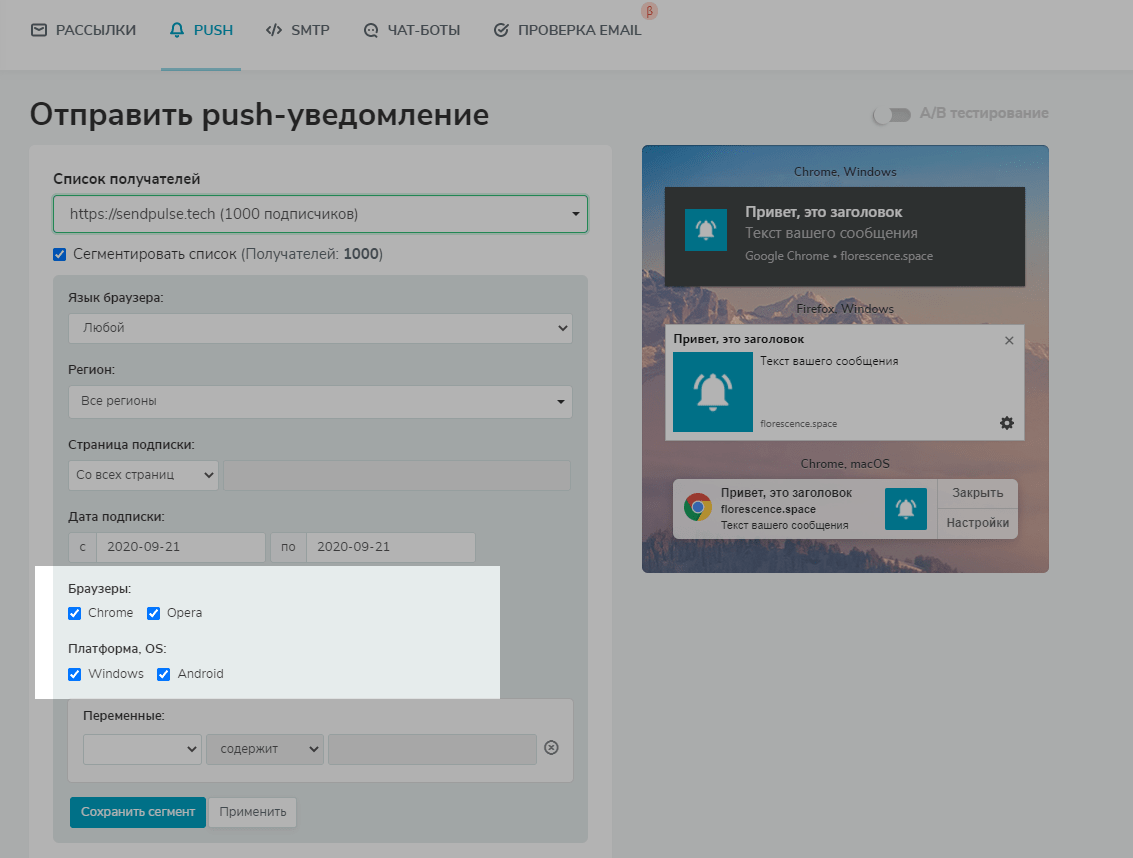Close the Firefox preview notification
The image size is (1133, 858).
point(1009,340)
